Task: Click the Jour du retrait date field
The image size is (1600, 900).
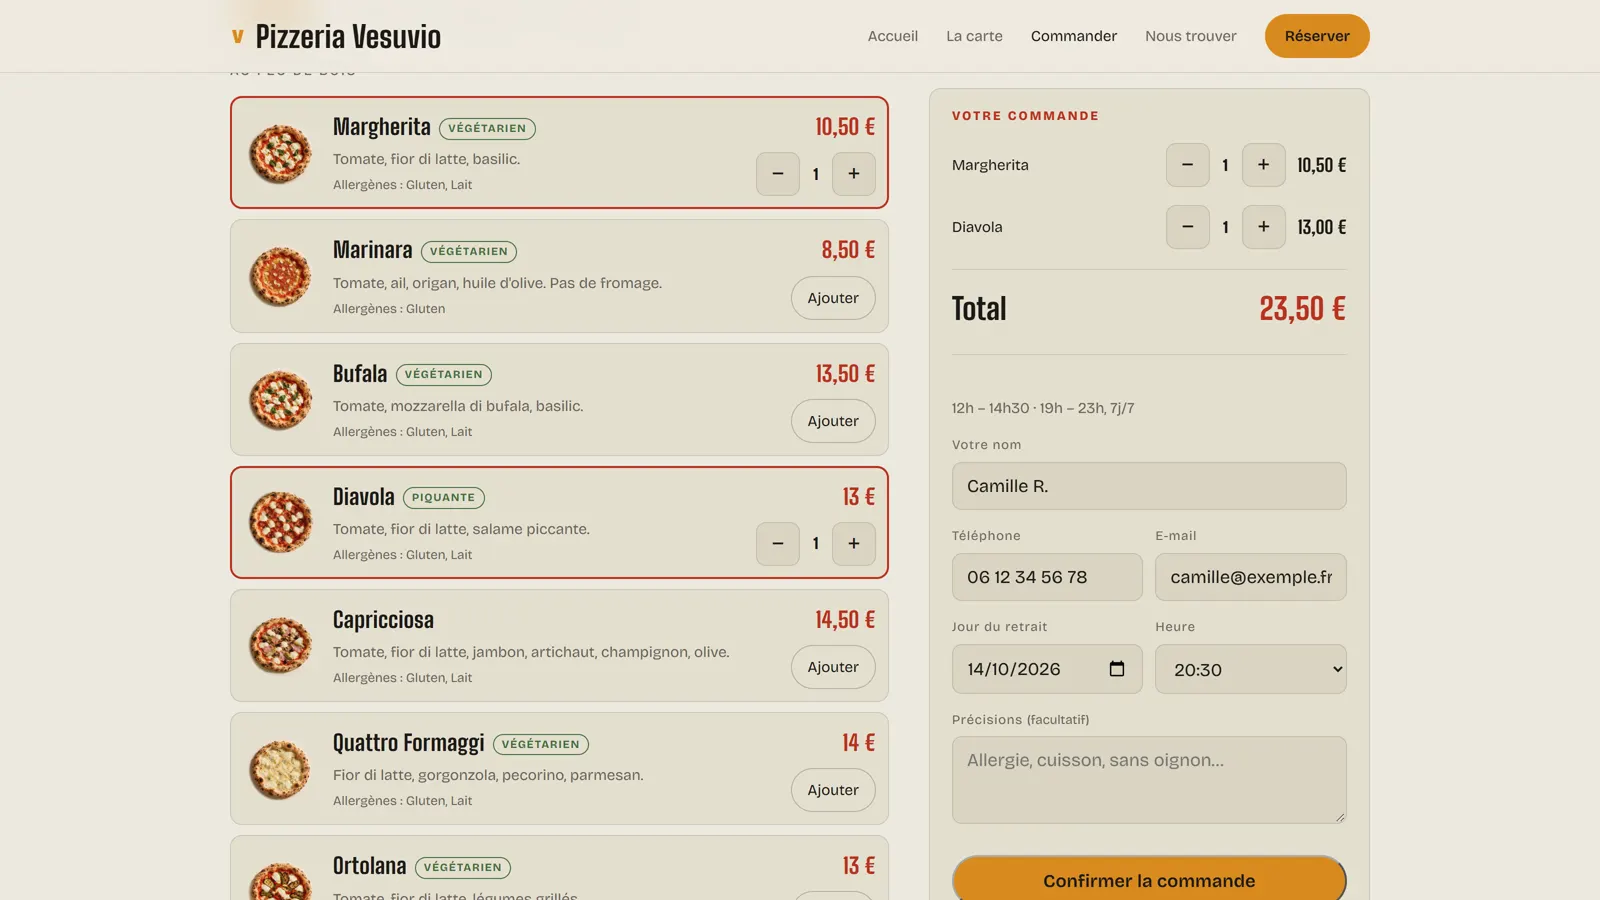Action: point(1047,669)
